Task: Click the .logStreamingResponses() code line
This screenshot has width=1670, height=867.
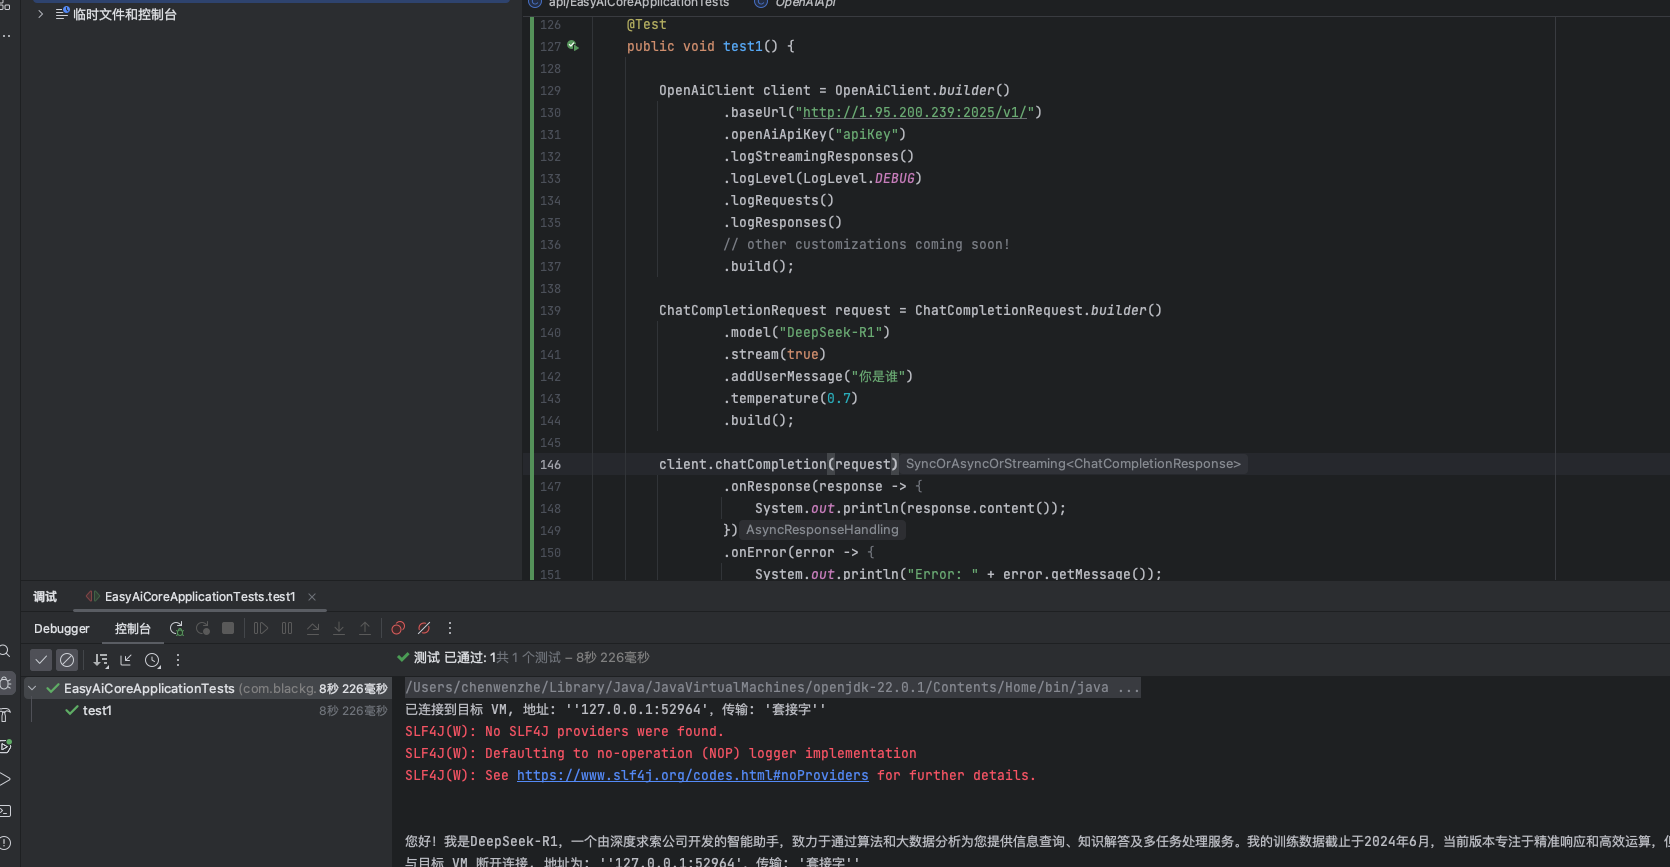Action: click(818, 156)
